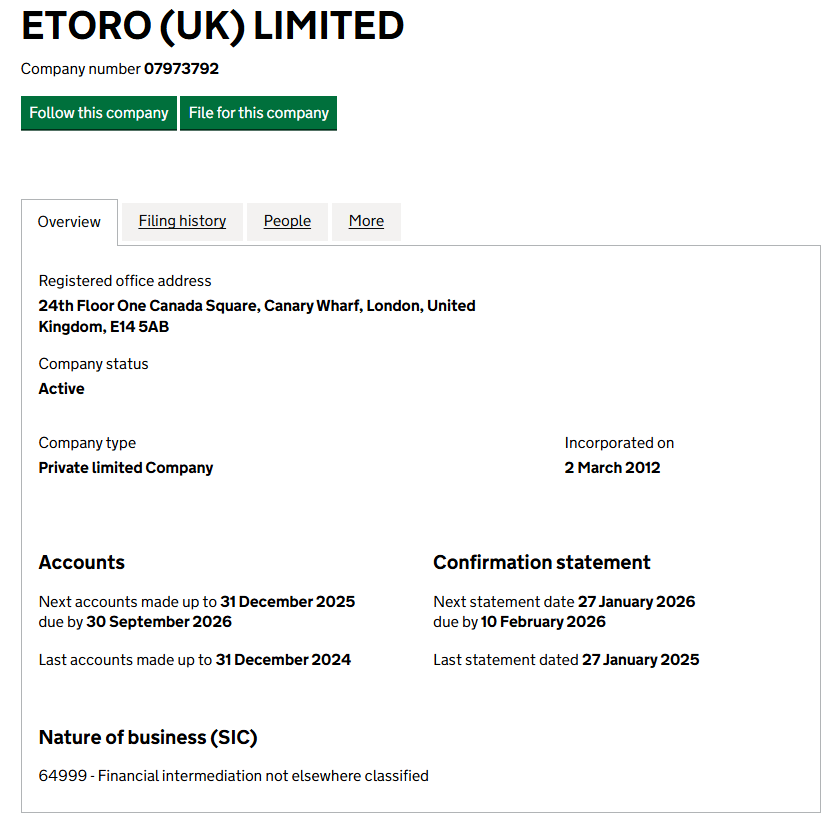Open the Filing history tab
The width and height of the screenshot is (838, 833).
click(182, 221)
